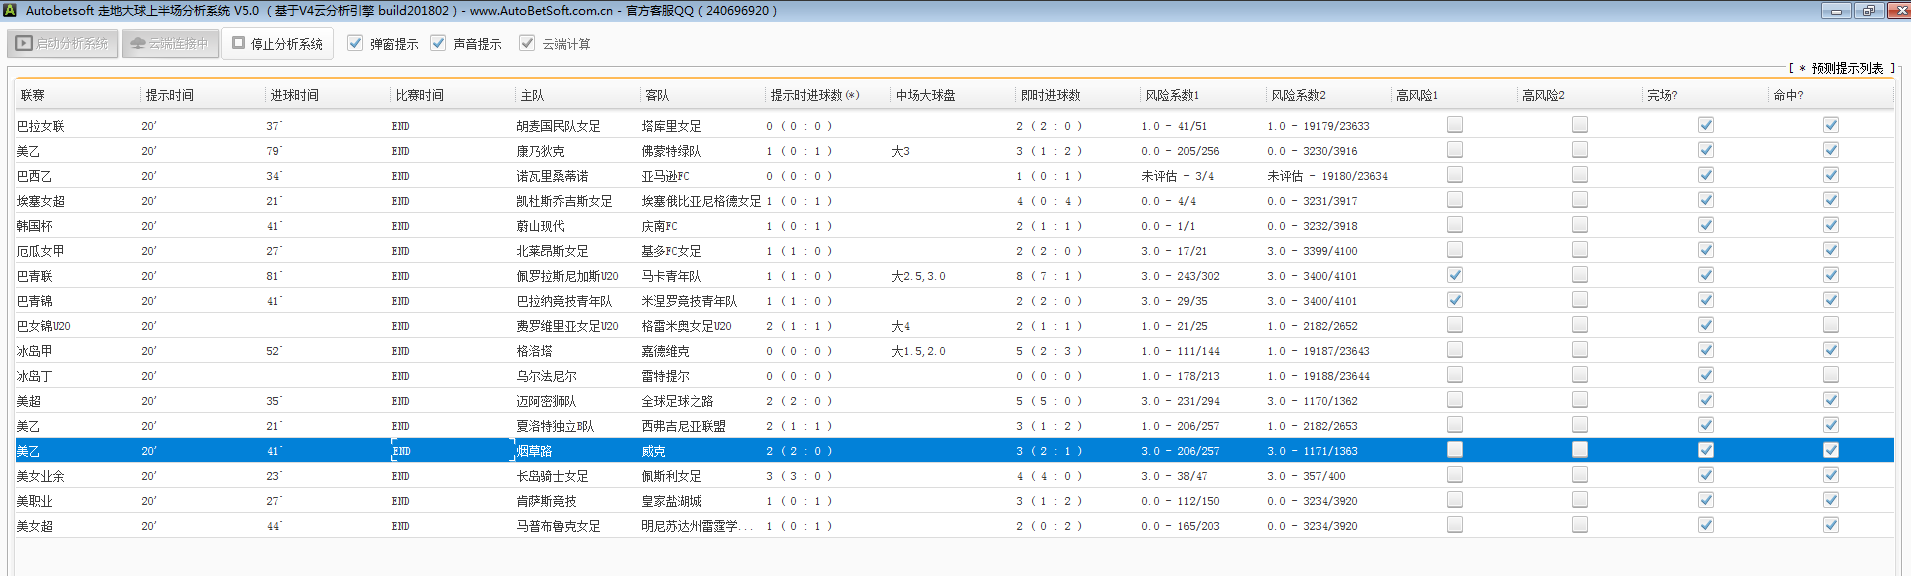
Task: Check 命中? box in the 乌尔法尼尔 row
Action: 1830,375
